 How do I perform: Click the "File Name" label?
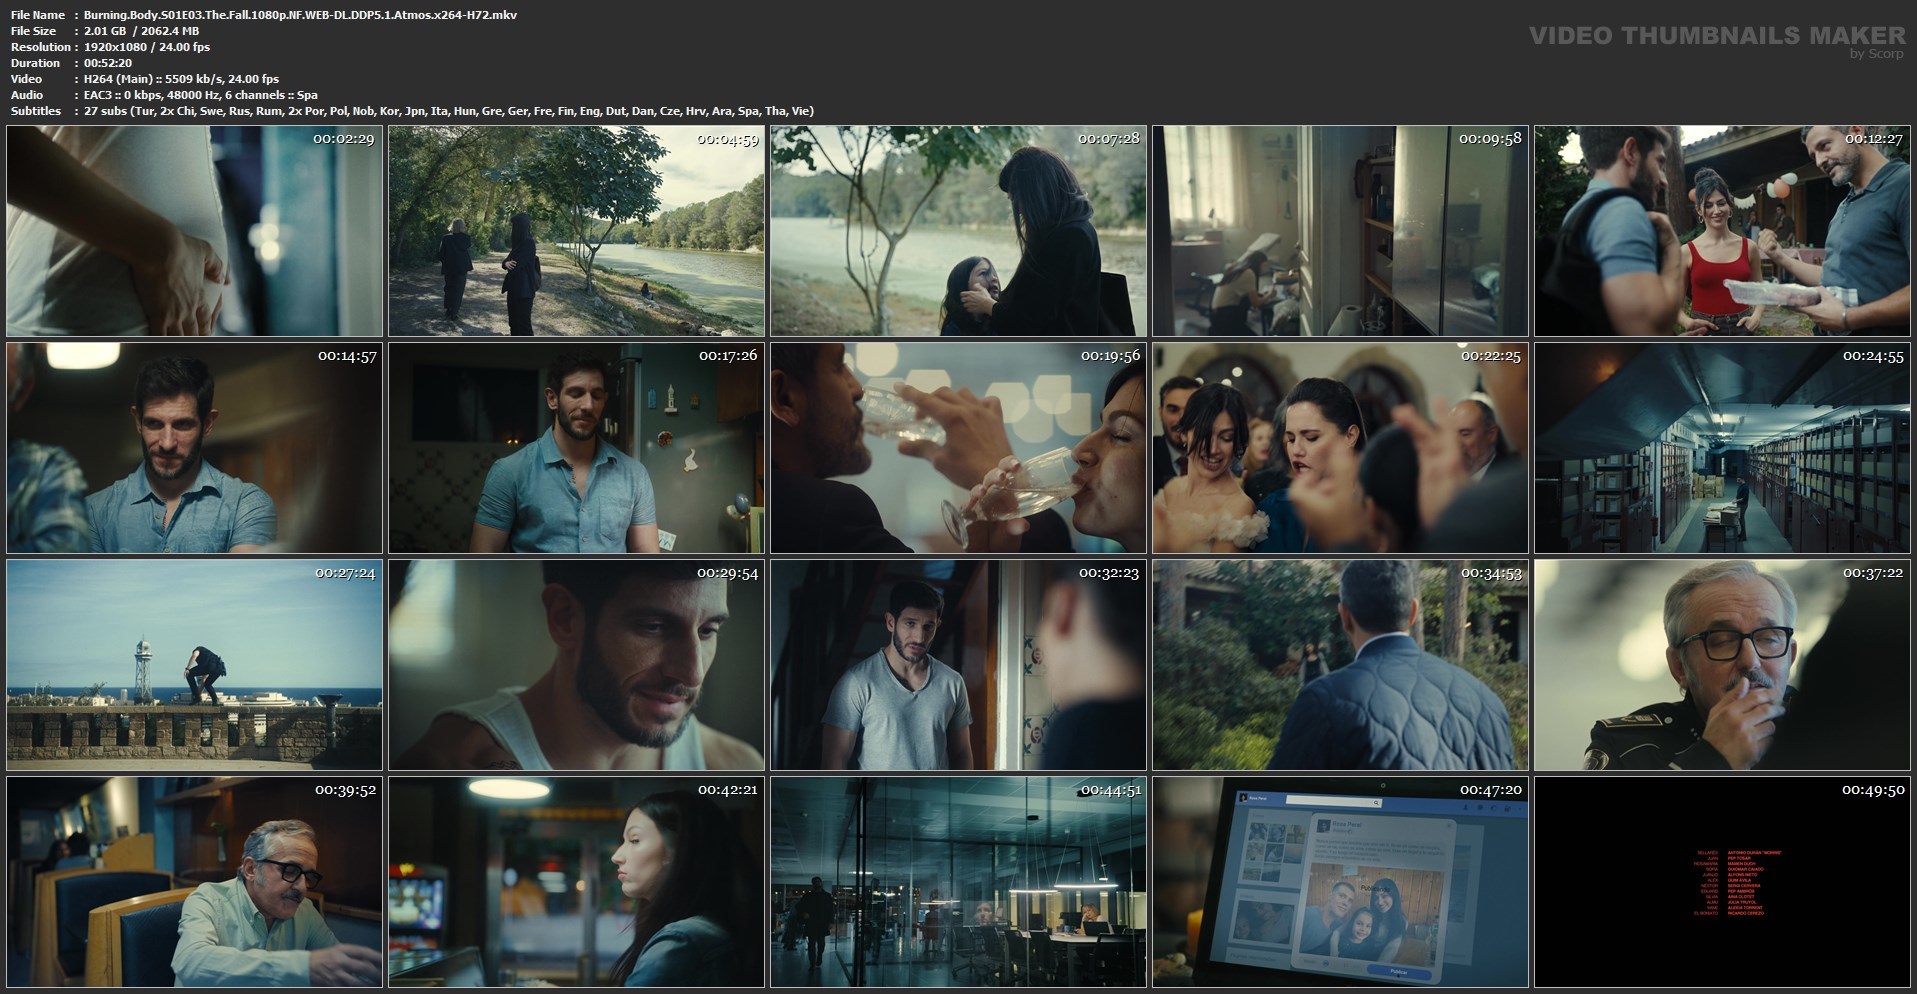point(38,15)
